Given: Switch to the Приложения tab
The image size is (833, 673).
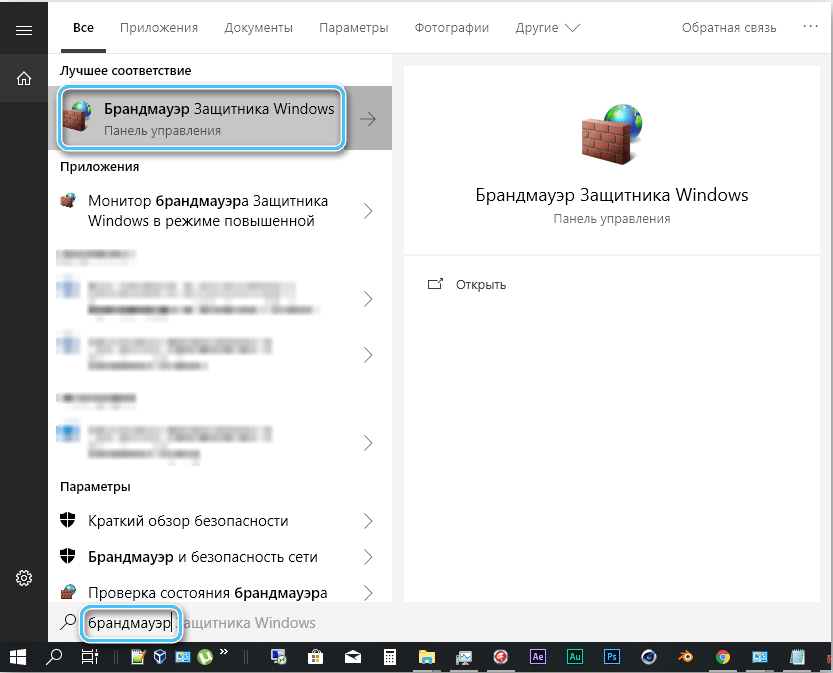Looking at the screenshot, I should pos(159,28).
